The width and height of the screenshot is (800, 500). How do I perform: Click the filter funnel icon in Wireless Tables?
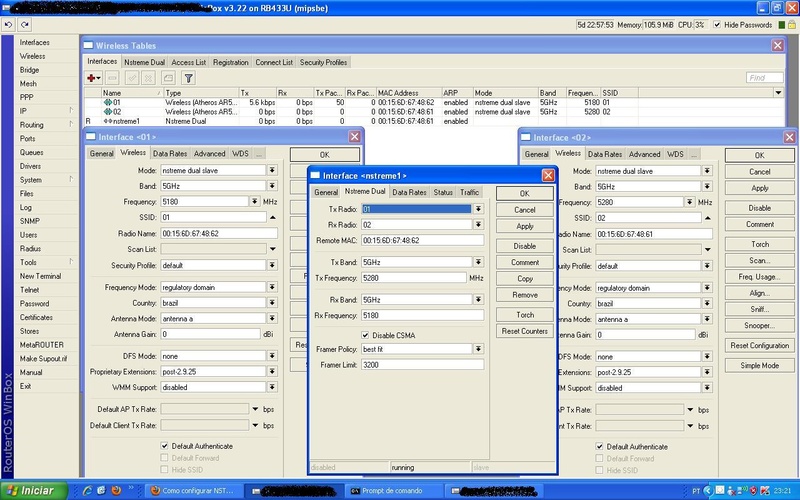pos(189,78)
